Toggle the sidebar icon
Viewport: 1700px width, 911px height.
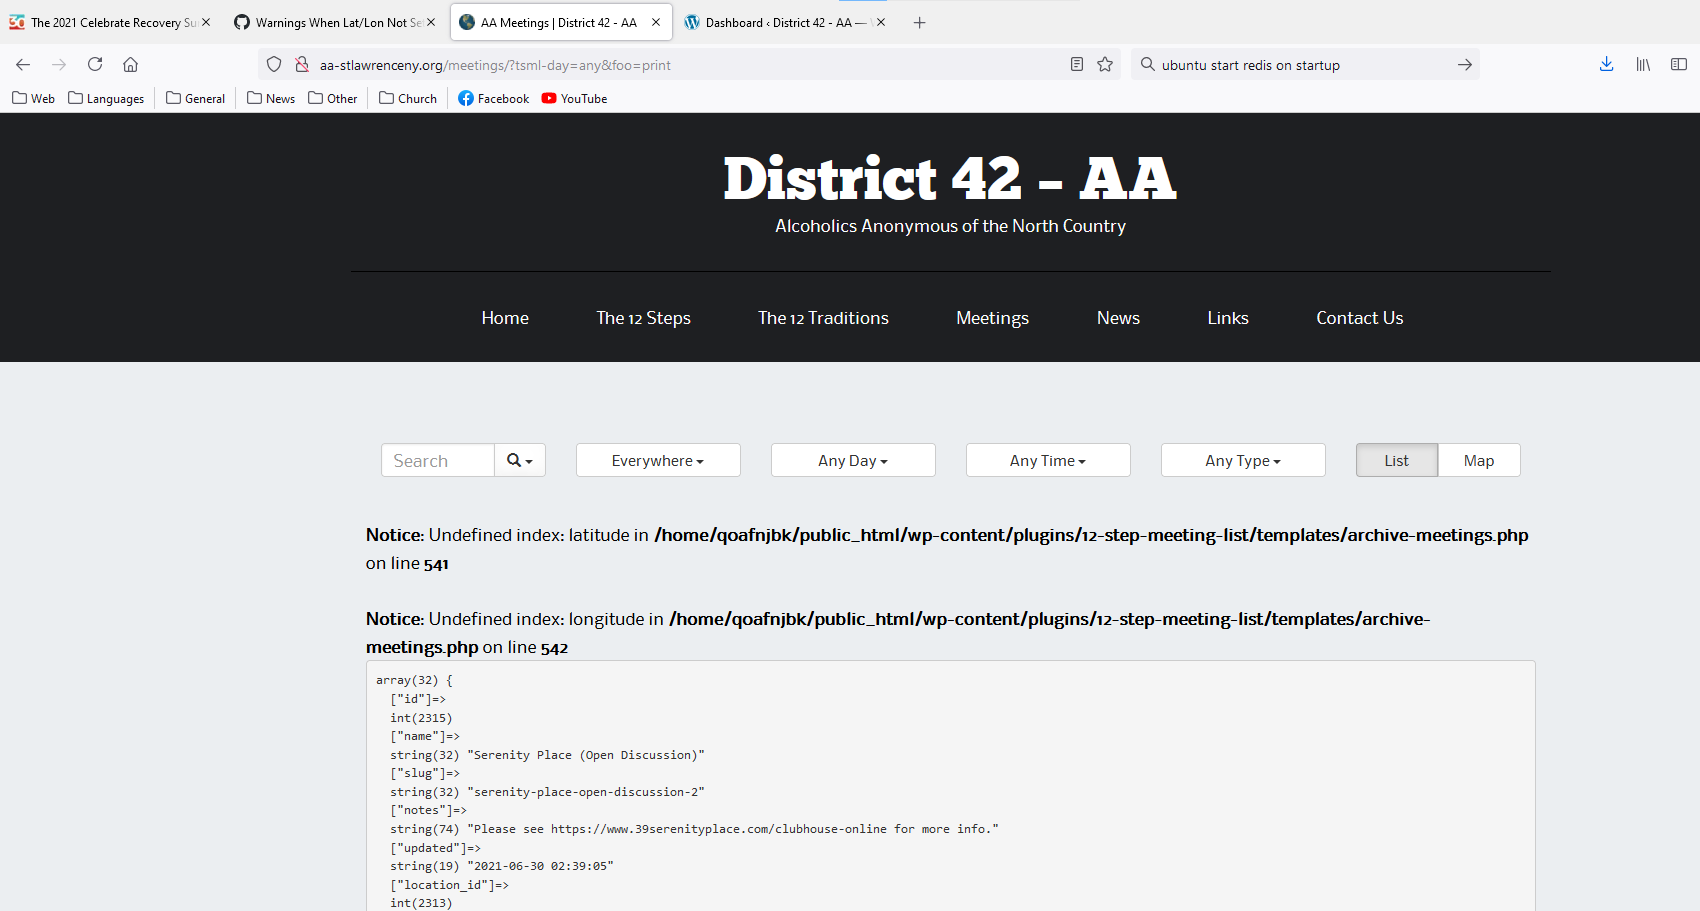tap(1679, 65)
